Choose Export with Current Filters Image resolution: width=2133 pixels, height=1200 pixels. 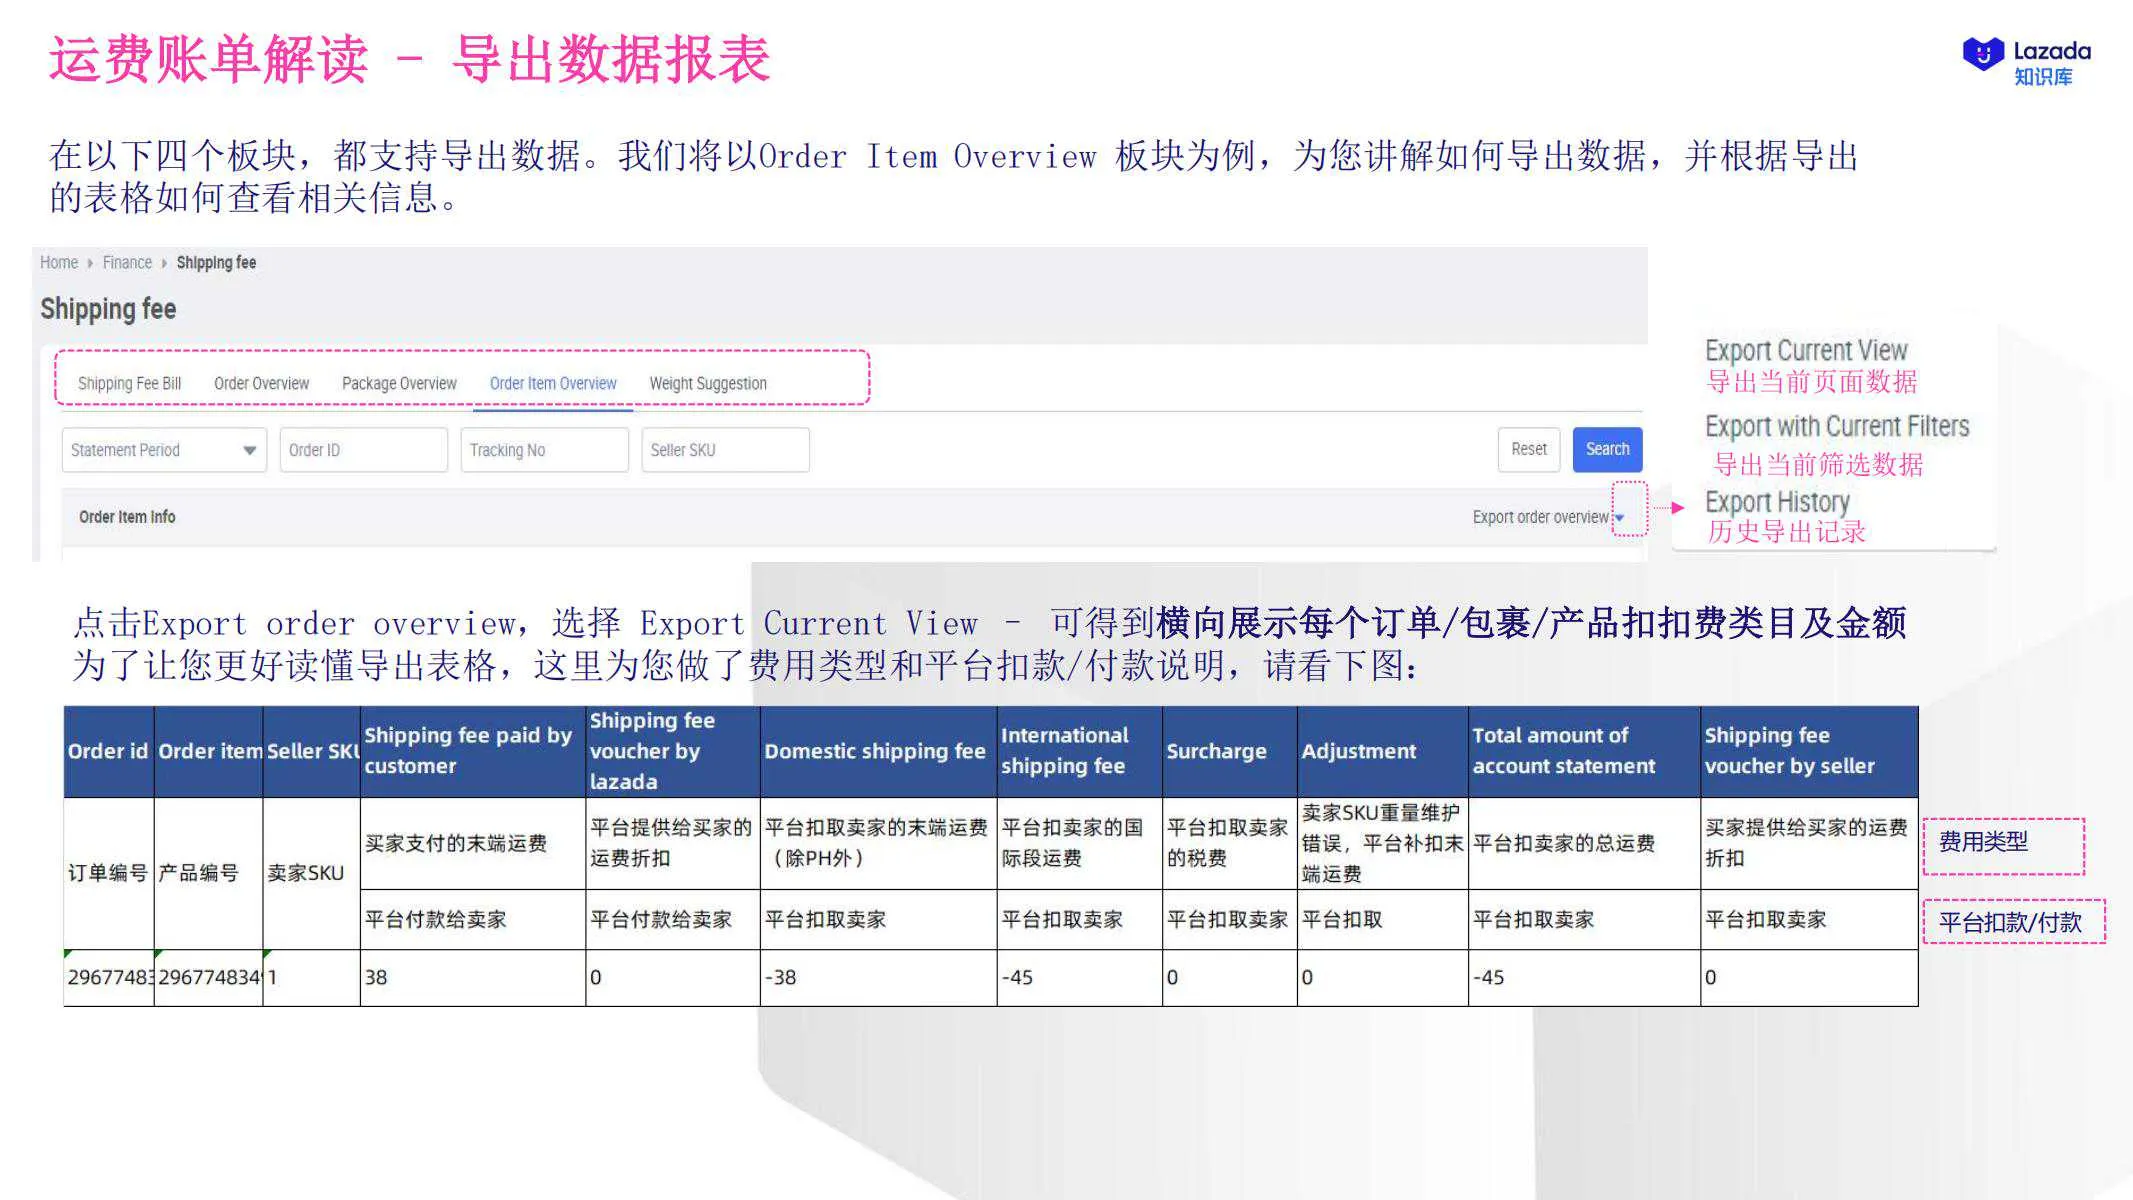tap(1837, 426)
